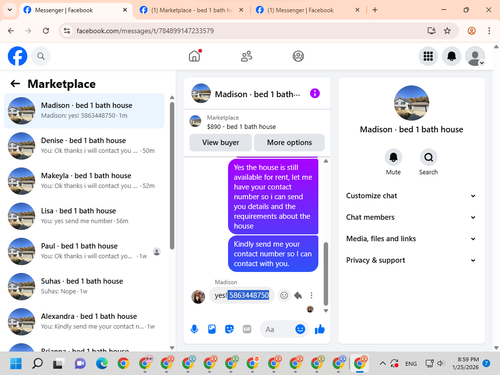
Task: Expand Chat members section
Action: [x=411, y=217]
